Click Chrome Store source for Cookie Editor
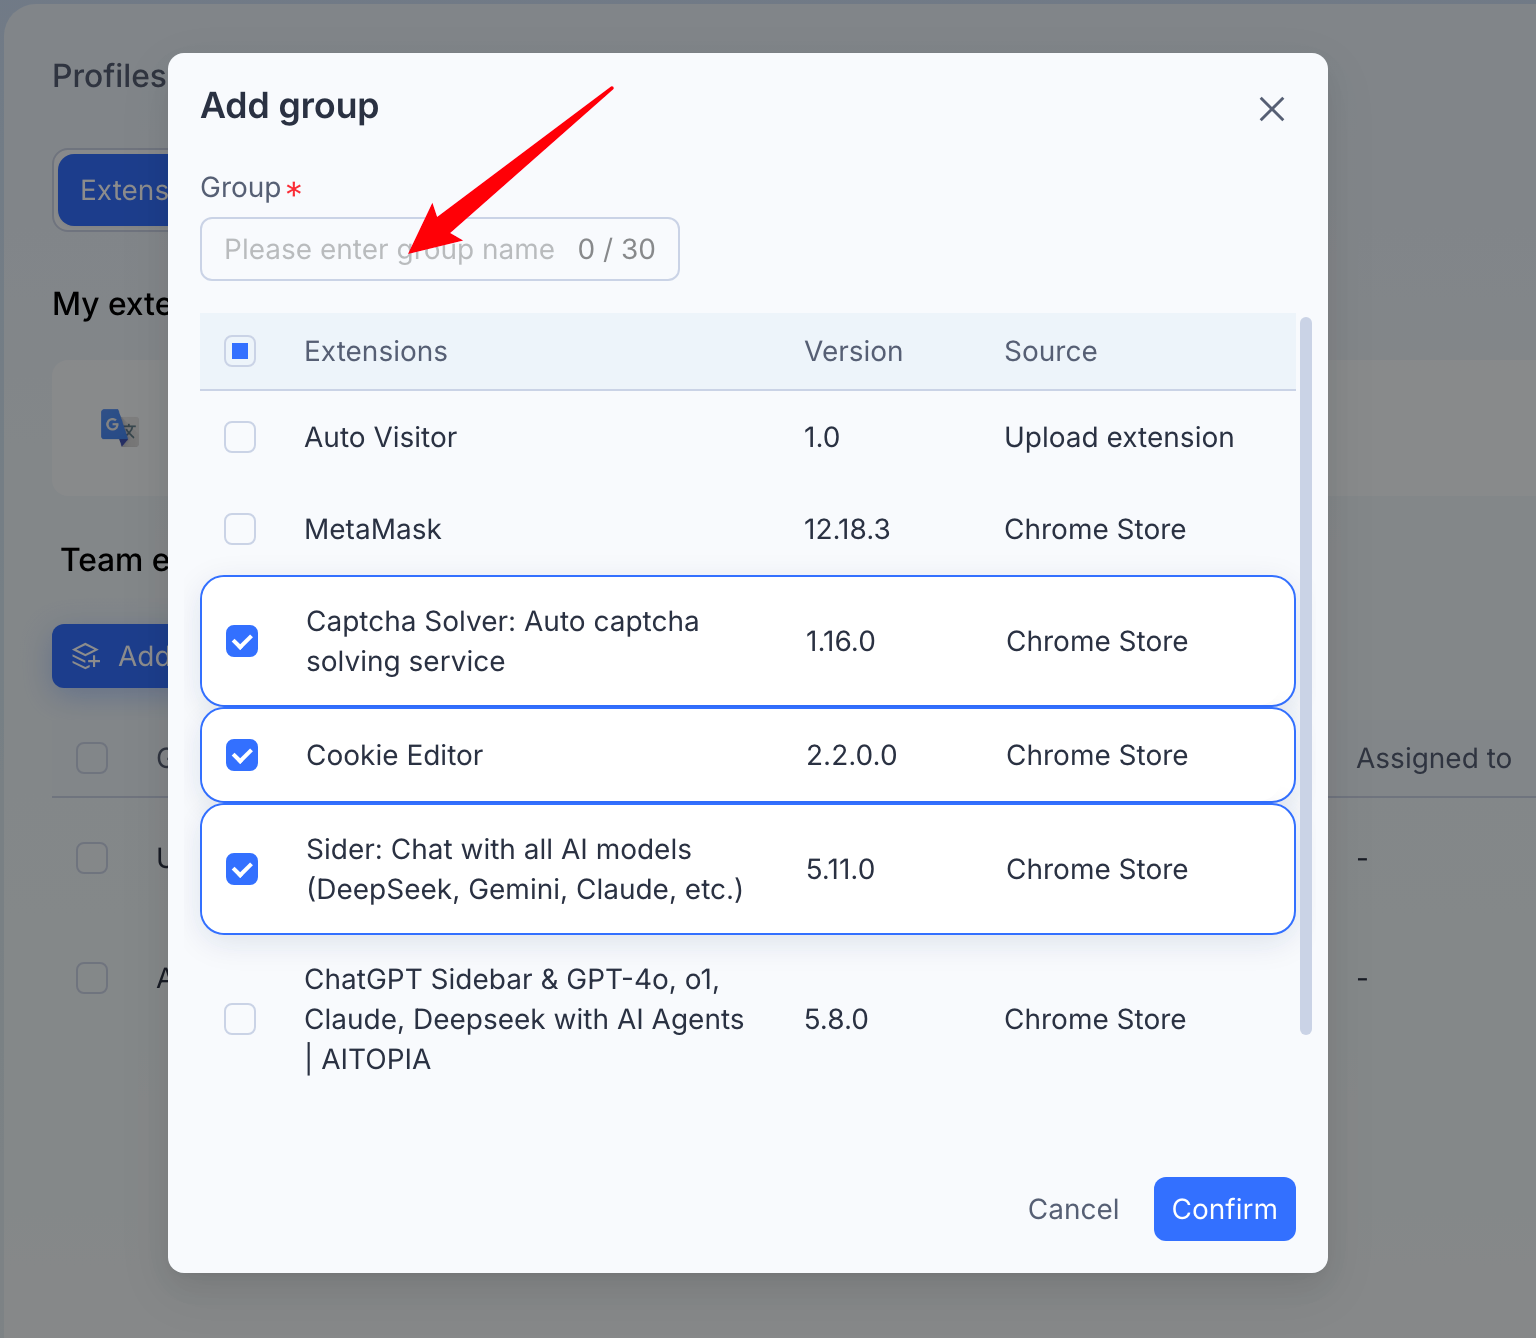 pos(1097,755)
